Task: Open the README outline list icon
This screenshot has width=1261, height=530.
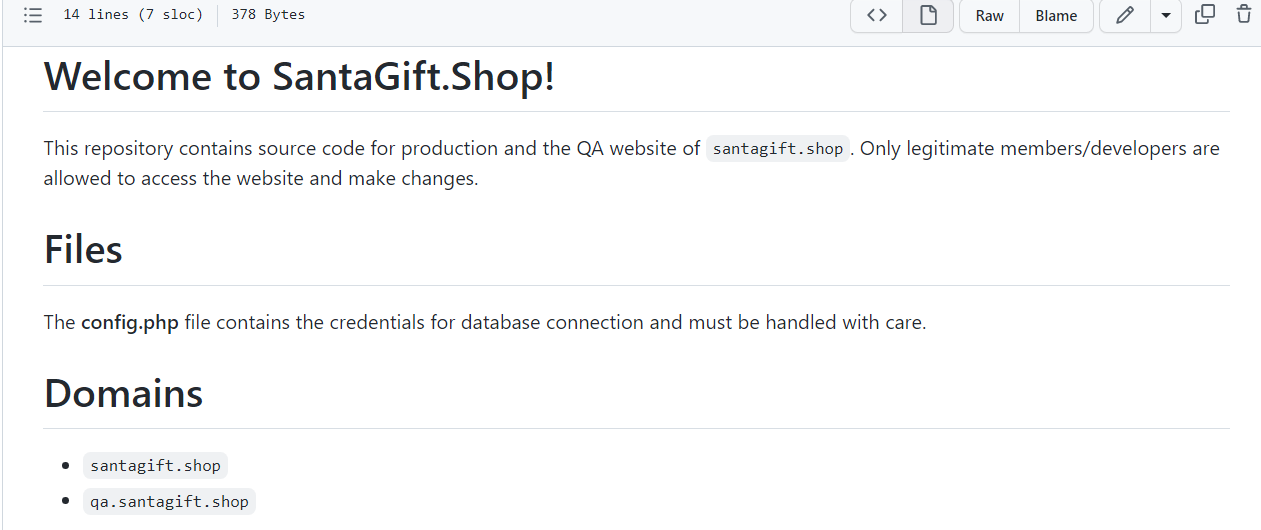Action: (x=33, y=15)
